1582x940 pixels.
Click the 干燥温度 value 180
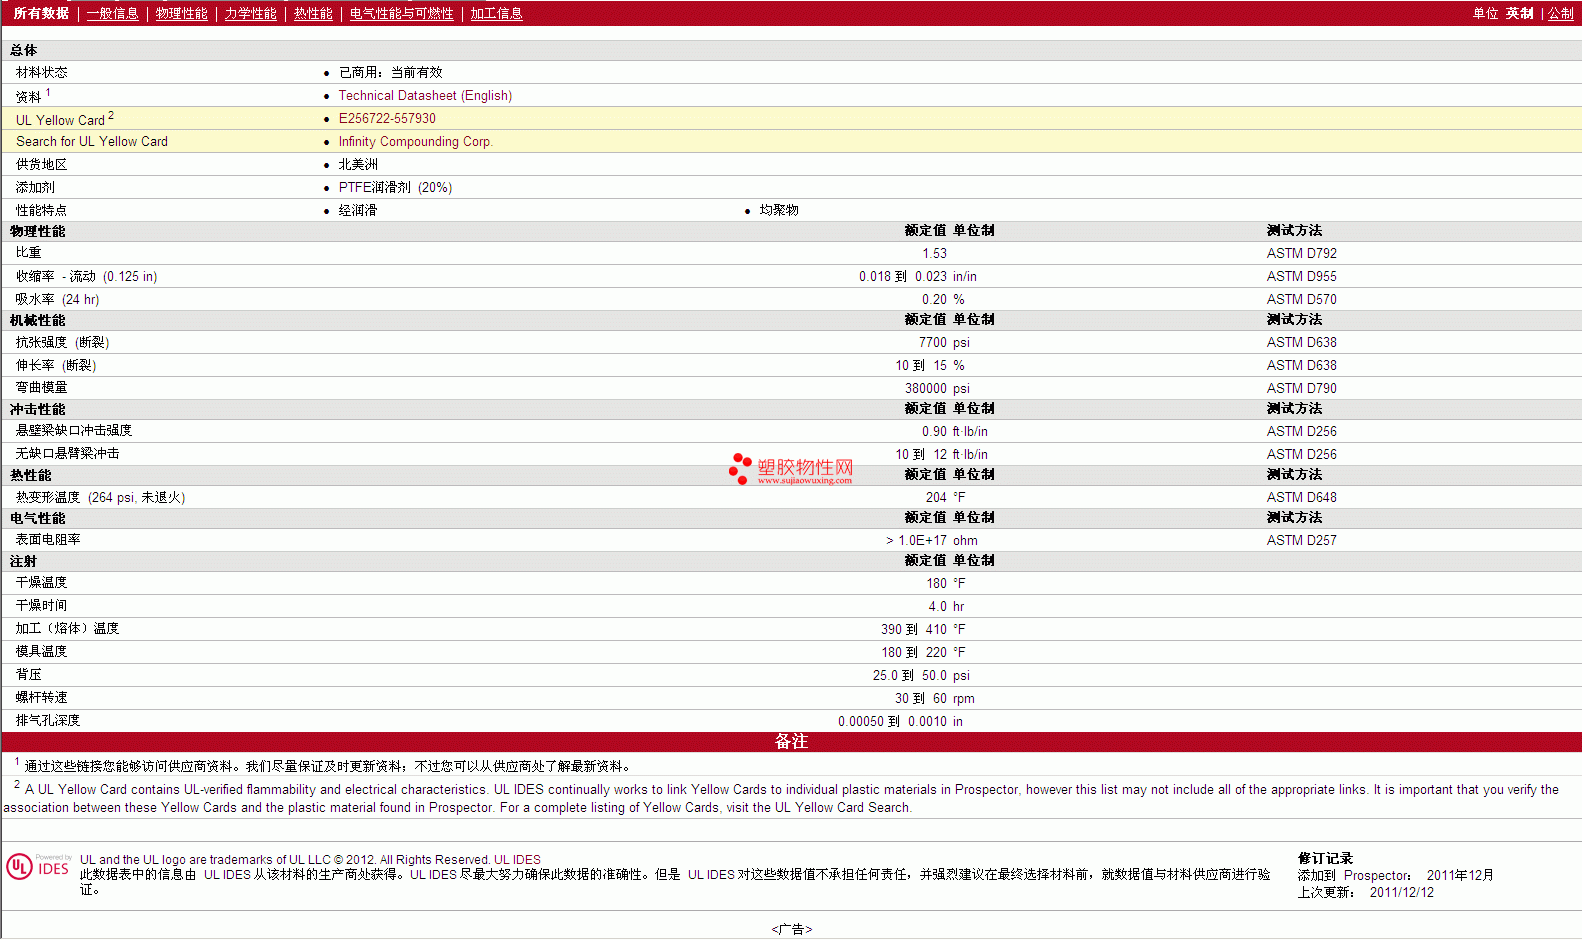[936, 583]
